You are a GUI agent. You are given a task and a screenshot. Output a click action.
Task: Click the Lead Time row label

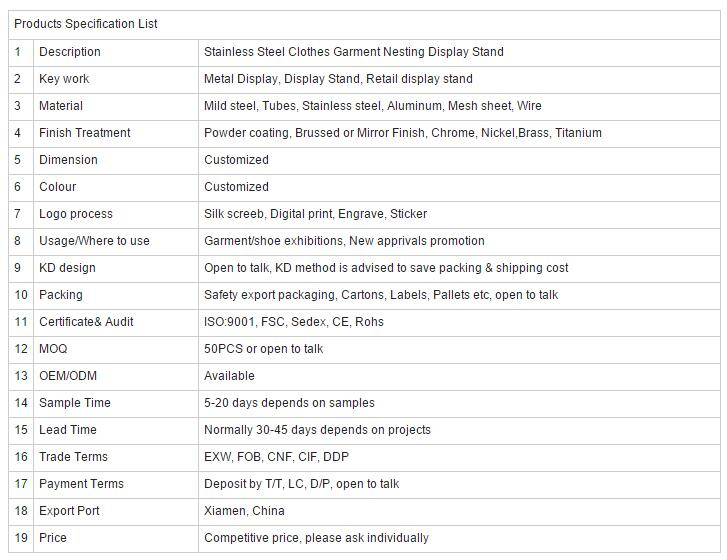point(68,430)
